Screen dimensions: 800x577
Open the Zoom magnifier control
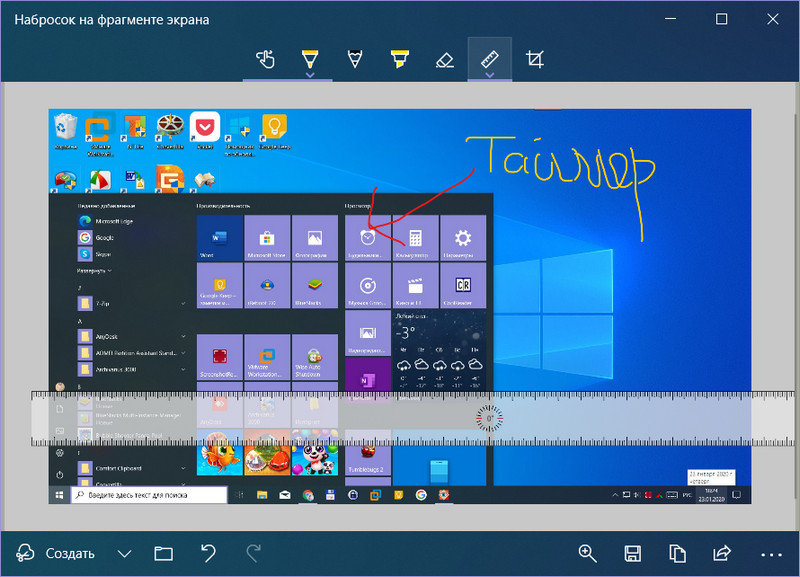pos(587,554)
